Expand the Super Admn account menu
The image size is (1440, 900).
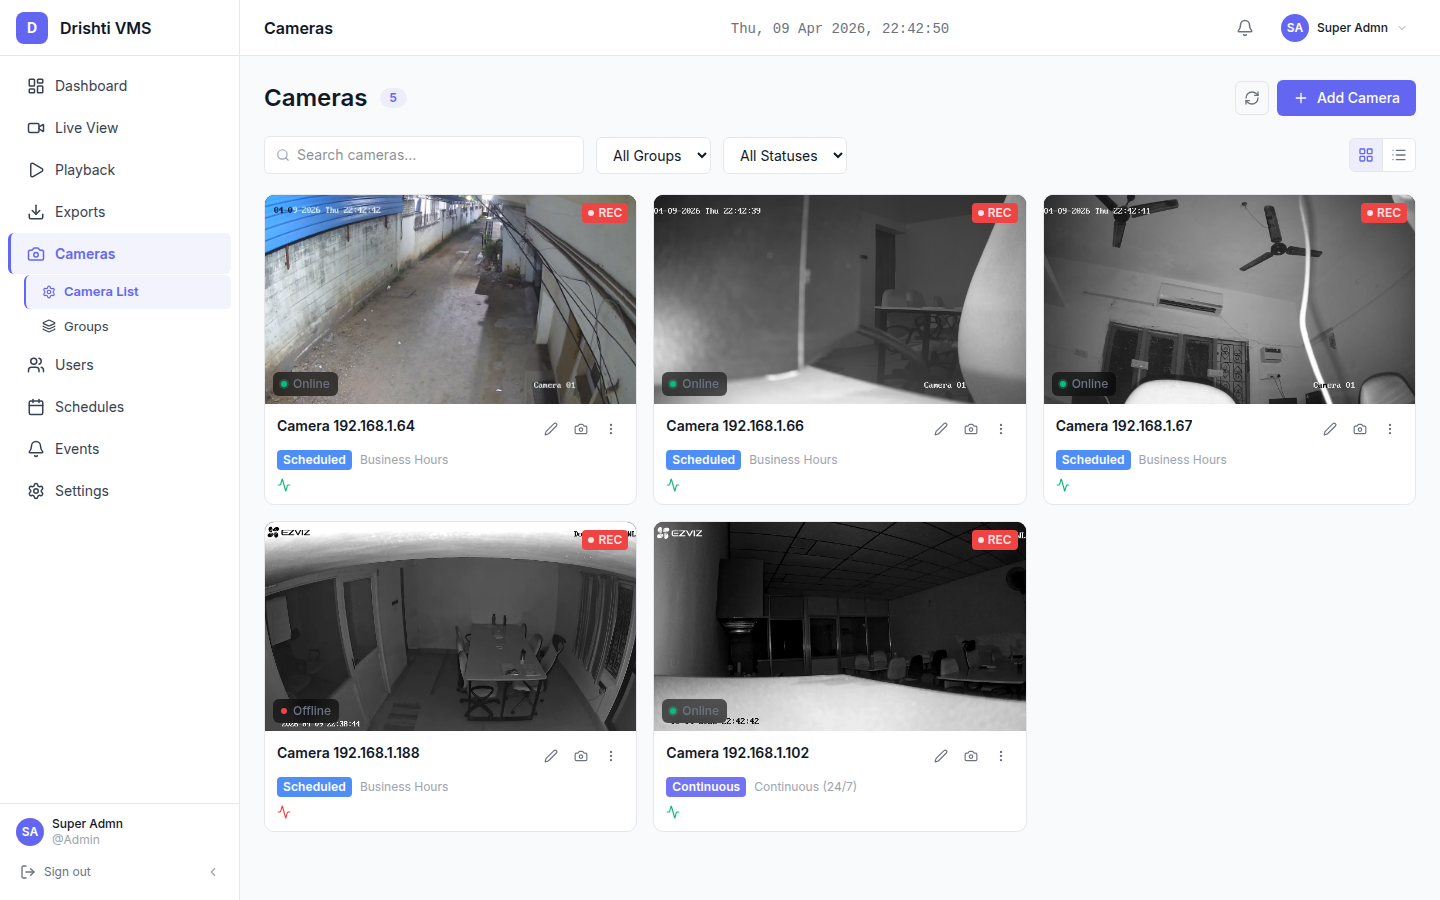coord(1344,27)
